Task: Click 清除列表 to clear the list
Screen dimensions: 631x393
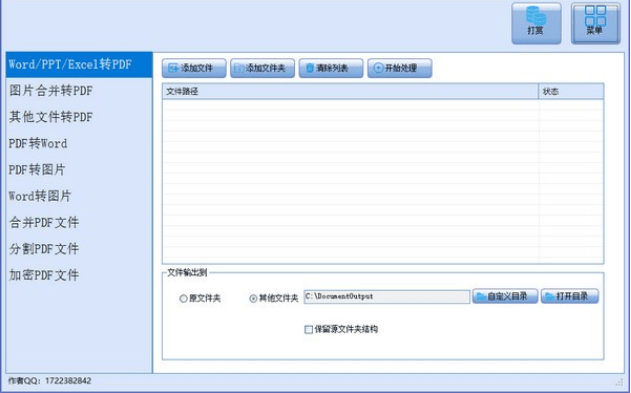Action: [331, 68]
